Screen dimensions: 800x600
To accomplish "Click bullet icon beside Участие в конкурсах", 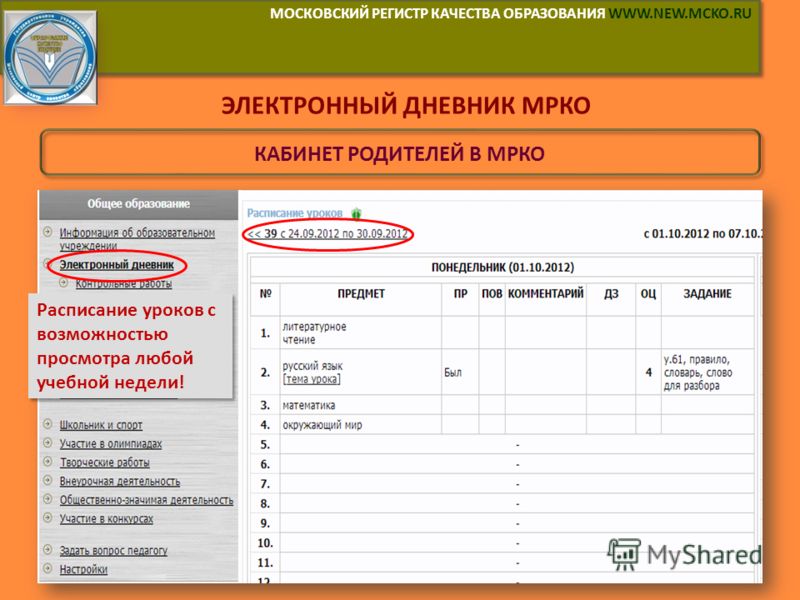I will tap(47, 518).
